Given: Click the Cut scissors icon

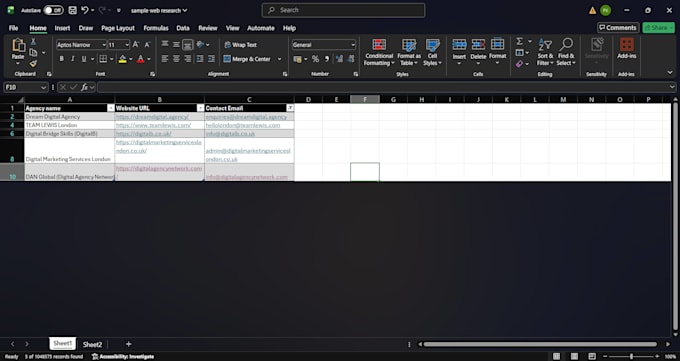Looking at the screenshot, I should pos(33,42).
